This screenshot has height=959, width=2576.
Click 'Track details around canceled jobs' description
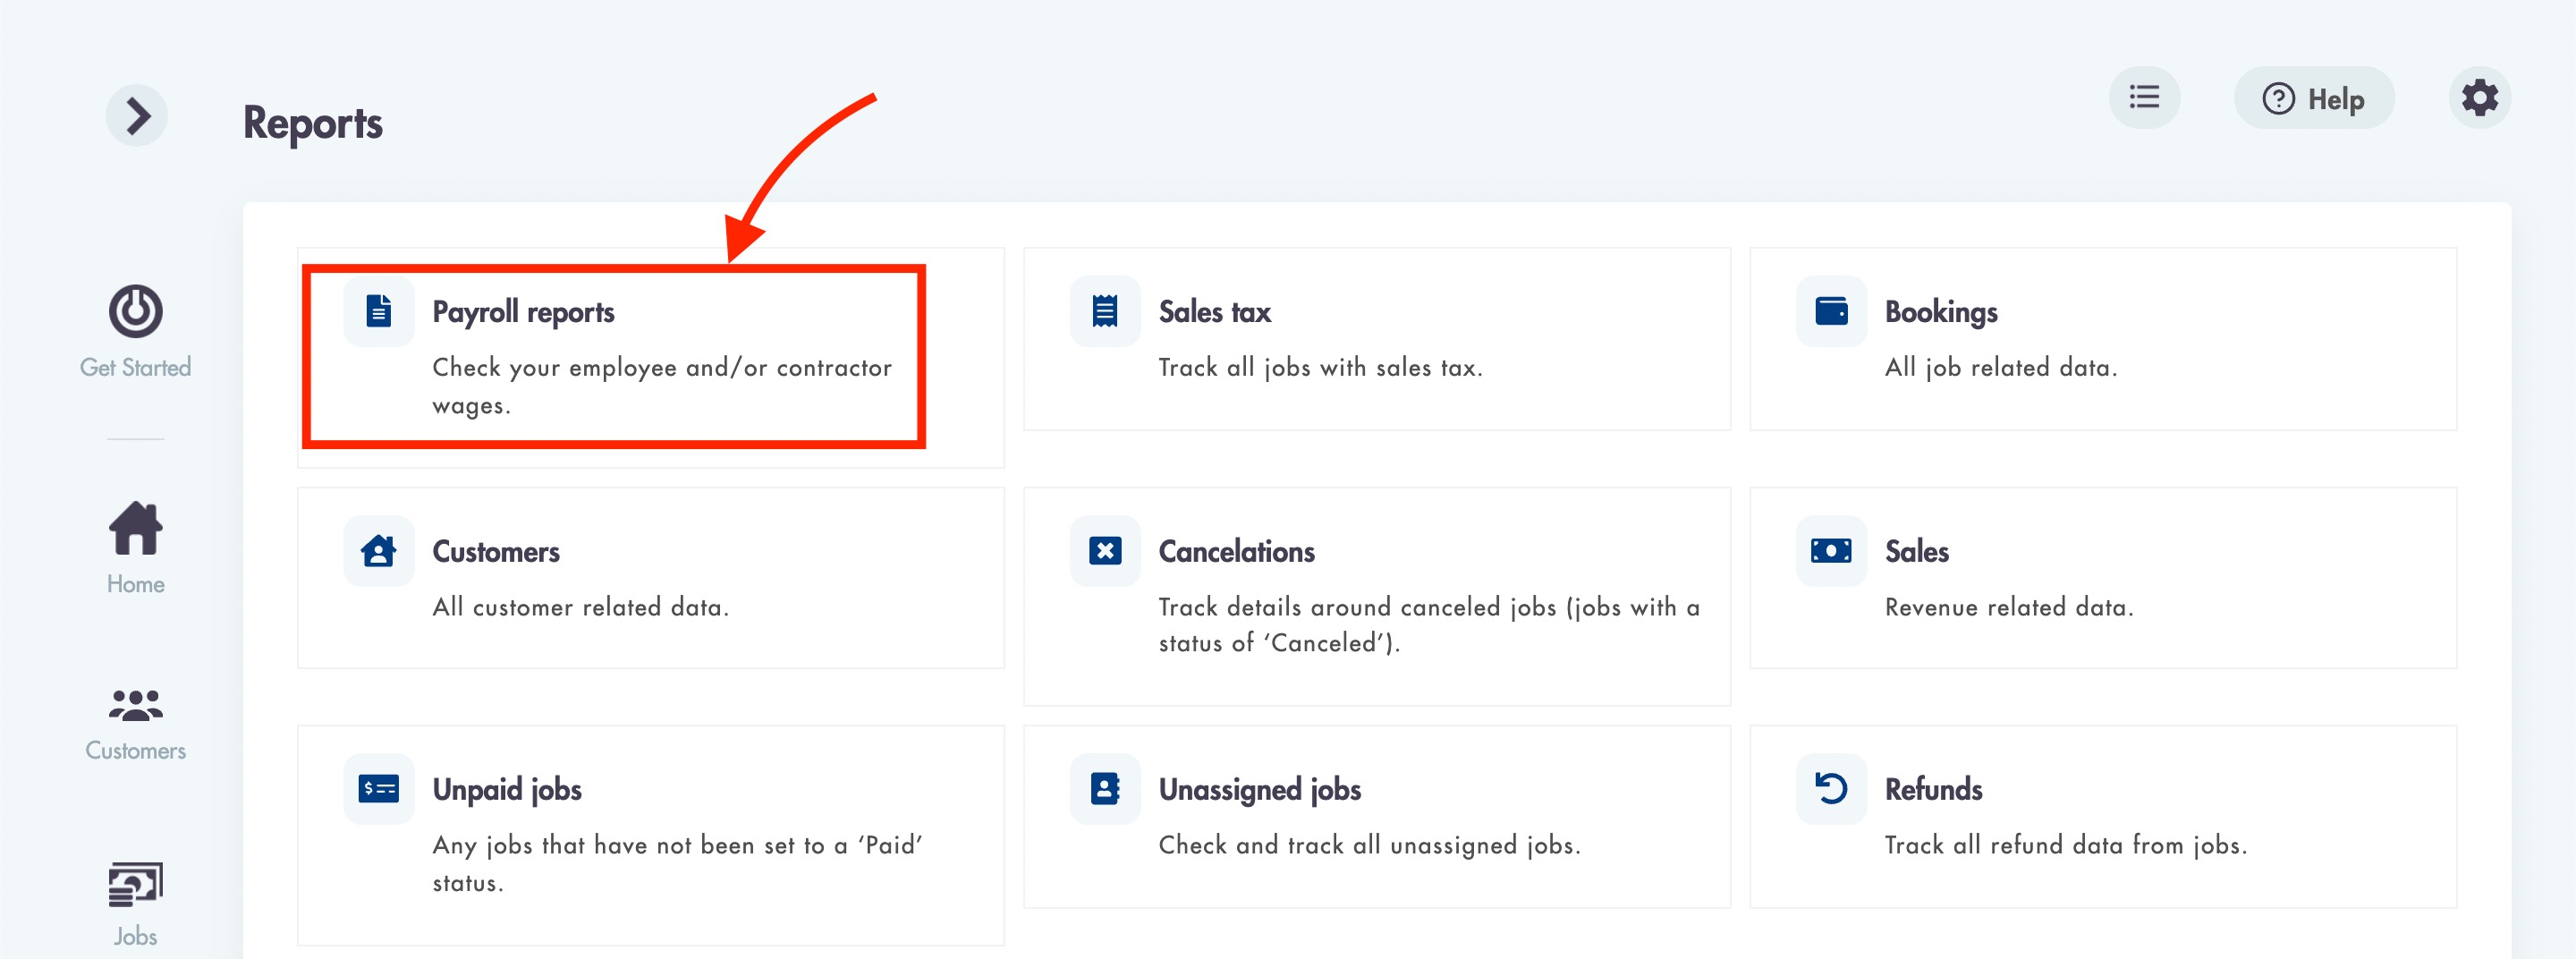coord(1429,625)
